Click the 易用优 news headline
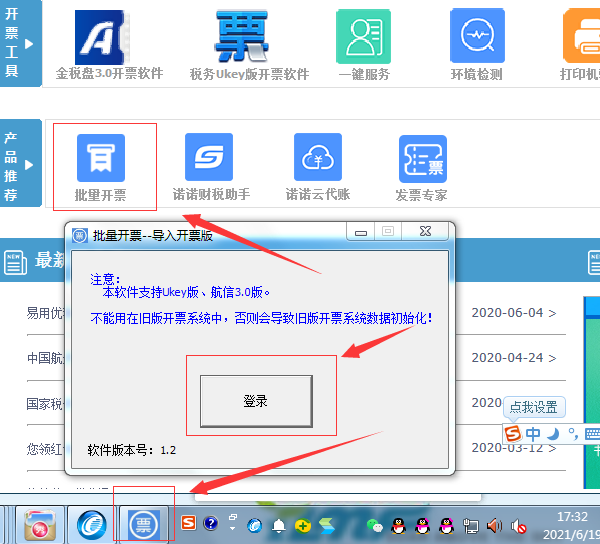This screenshot has width=600, height=544. 45,313
